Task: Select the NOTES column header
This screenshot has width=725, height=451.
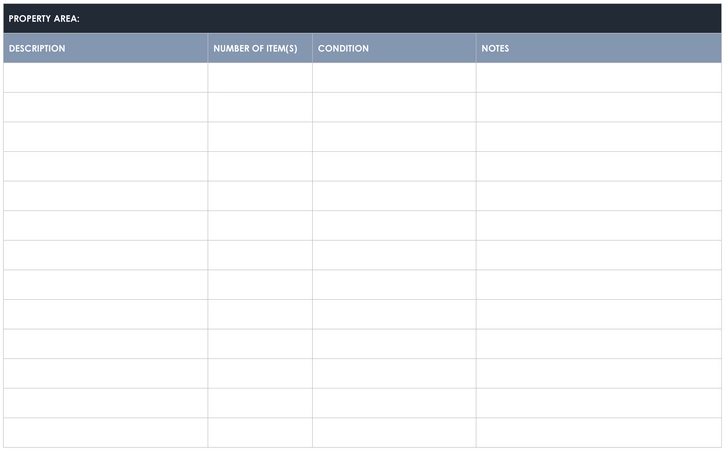Action: pos(599,48)
